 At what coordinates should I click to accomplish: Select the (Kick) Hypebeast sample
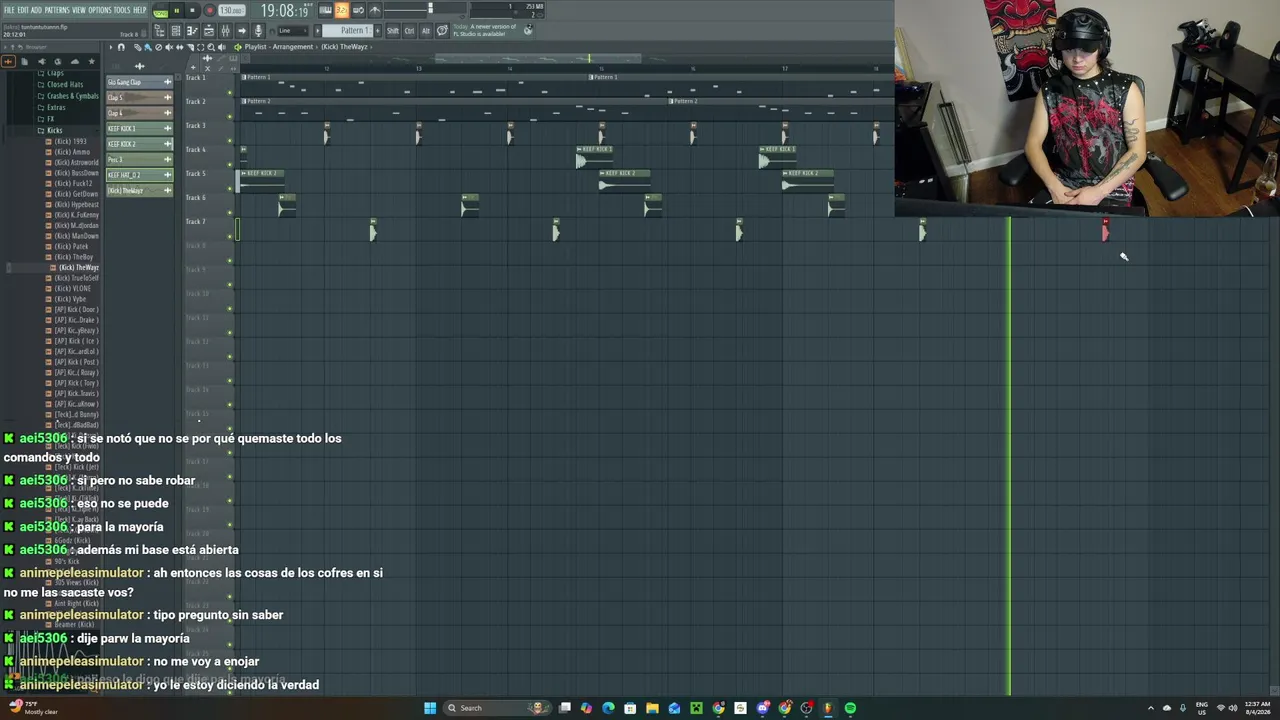(73, 204)
